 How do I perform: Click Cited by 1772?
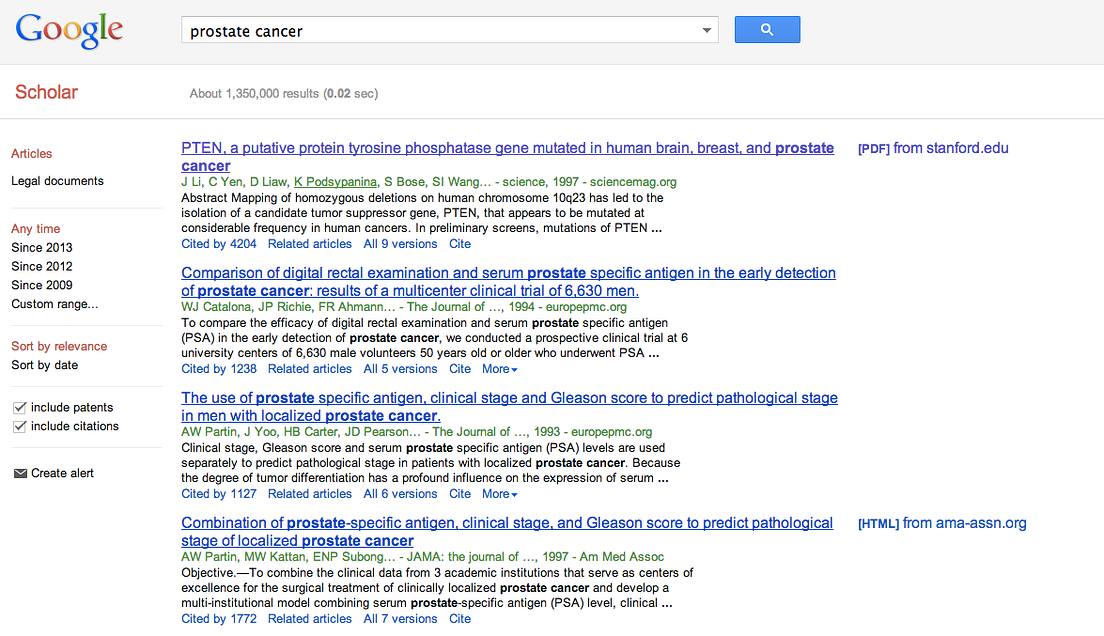click(219, 619)
